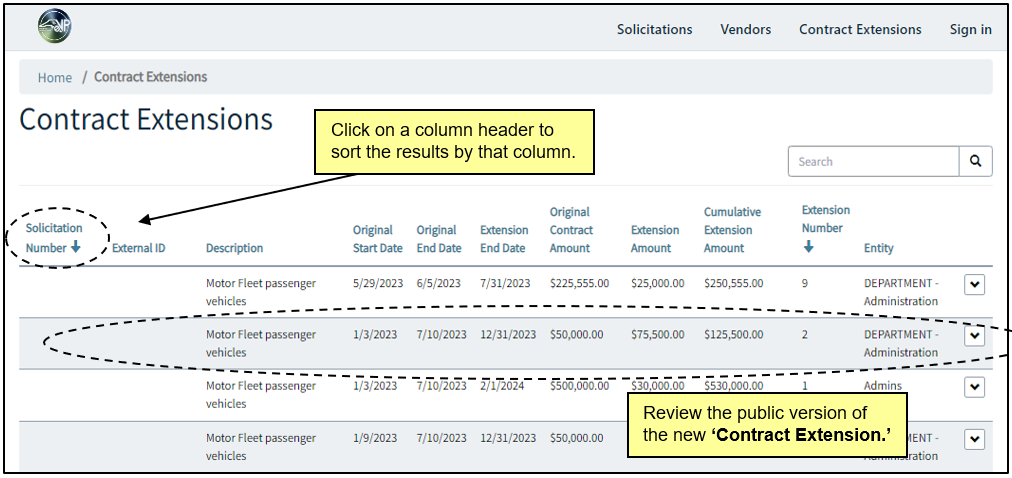Click the site logo in header

(x=54, y=28)
